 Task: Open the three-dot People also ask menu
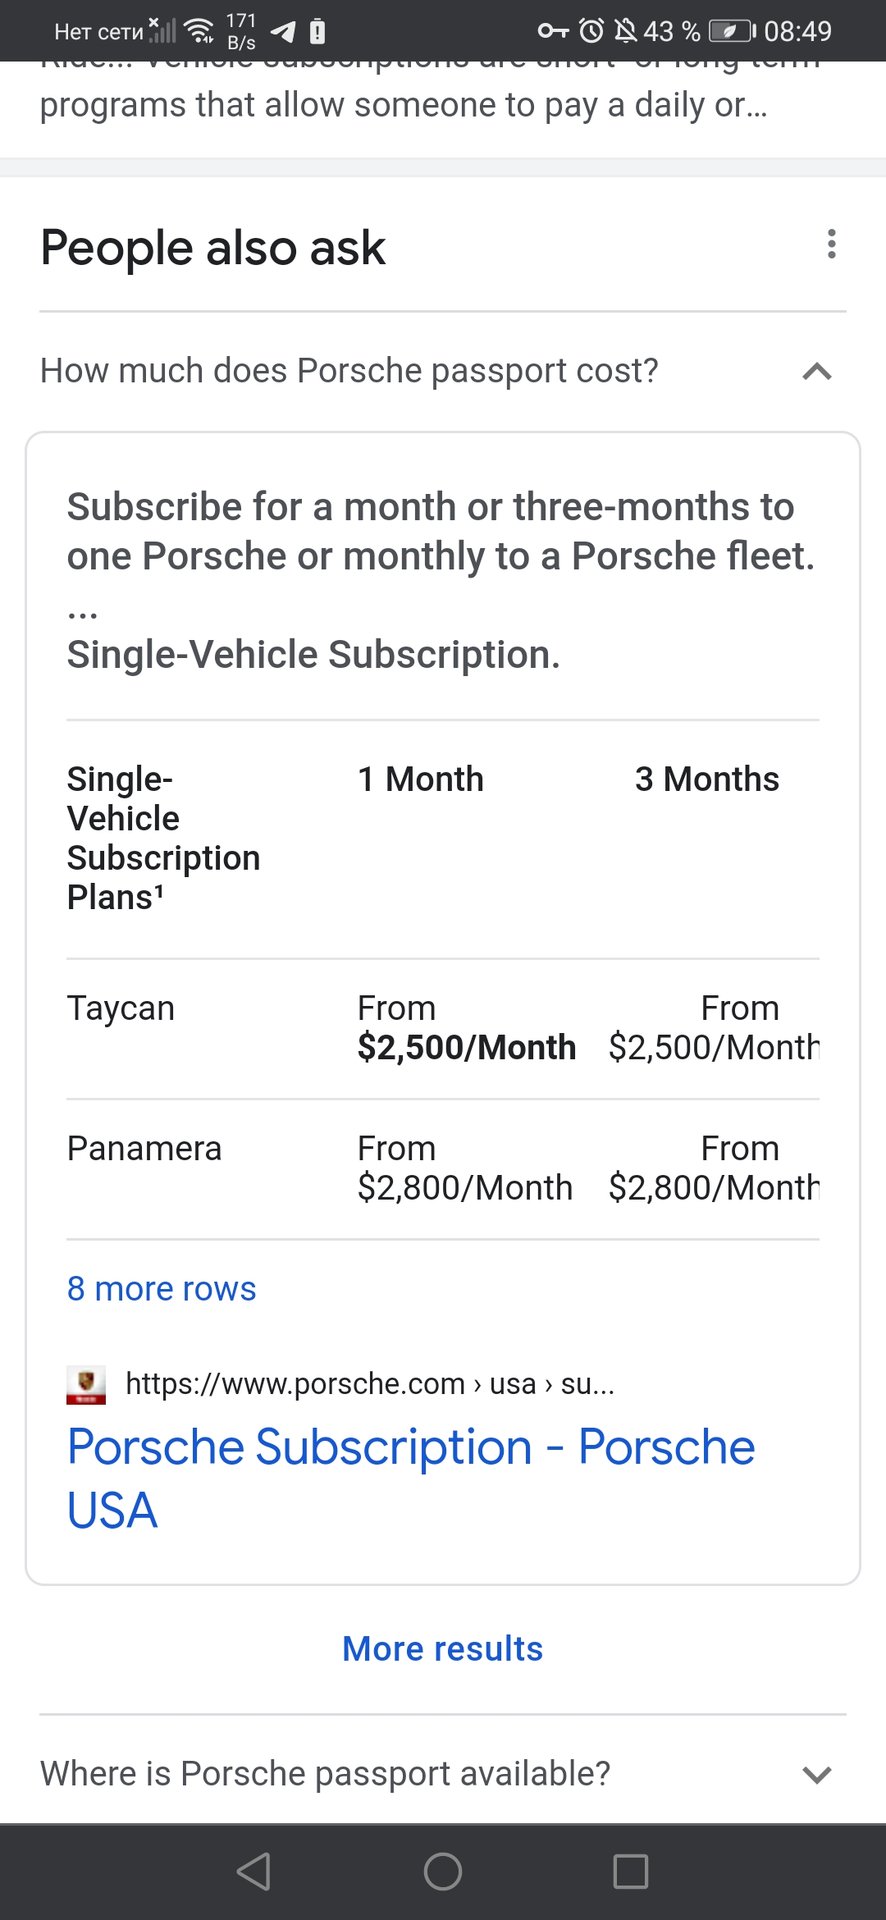click(831, 244)
